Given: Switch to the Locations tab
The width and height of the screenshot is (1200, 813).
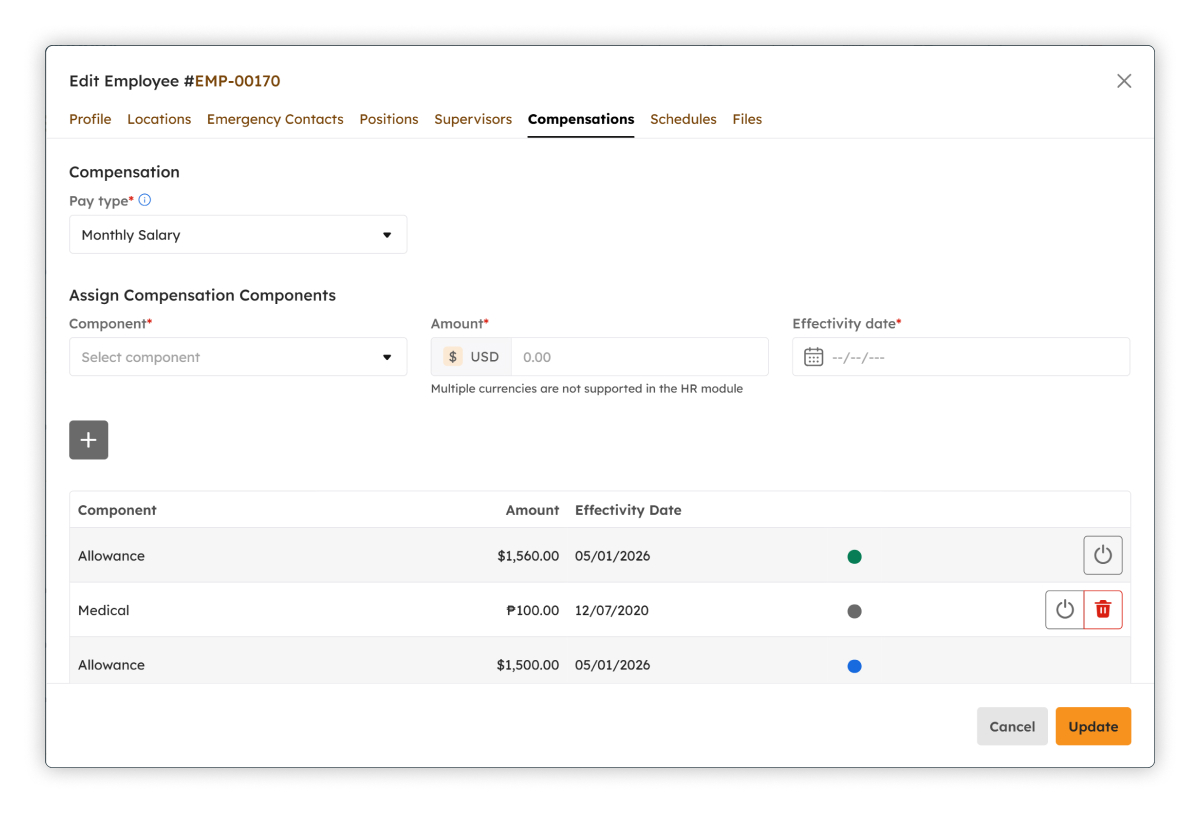Looking at the screenshot, I should (x=159, y=119).
